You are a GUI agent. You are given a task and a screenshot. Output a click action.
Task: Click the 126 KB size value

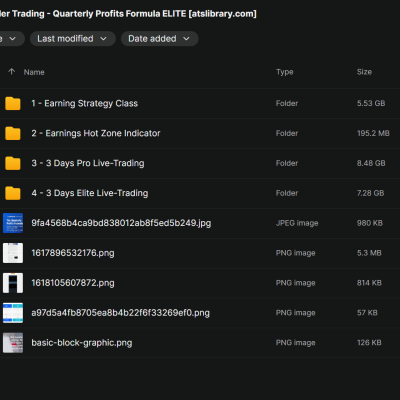[369, 343]
